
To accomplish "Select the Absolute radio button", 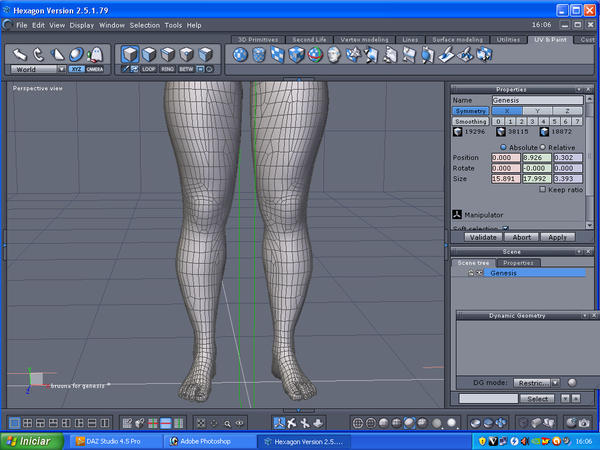I will point(502,146).
